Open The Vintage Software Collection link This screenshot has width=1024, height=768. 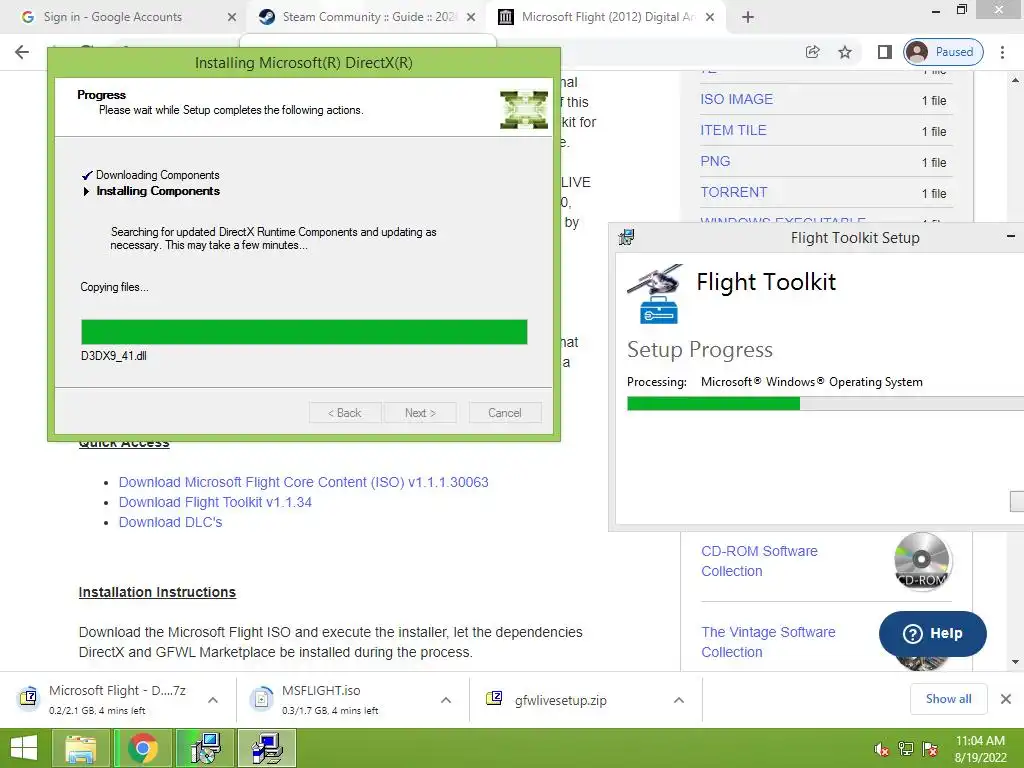point(769,642)
